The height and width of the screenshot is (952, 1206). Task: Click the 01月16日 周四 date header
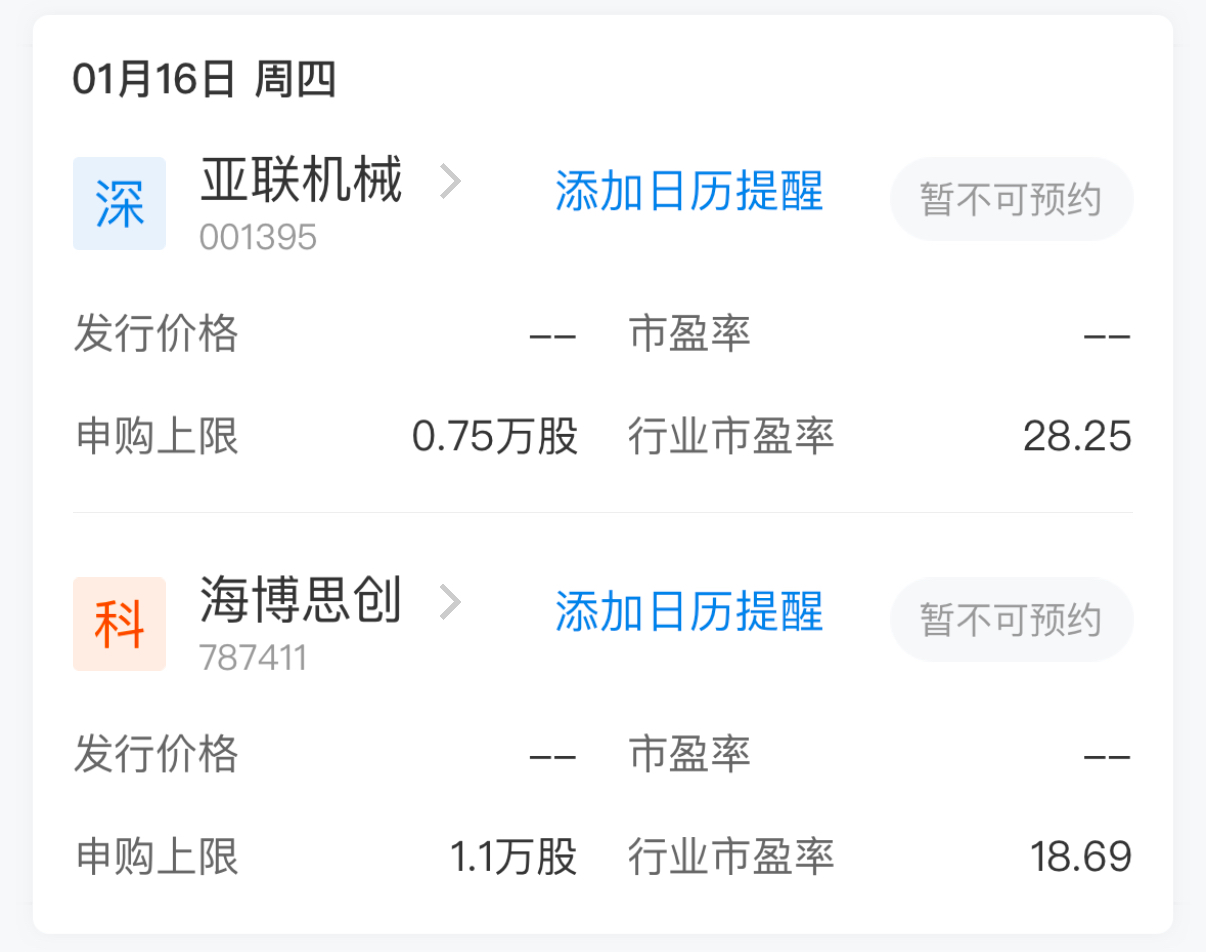[204, 80]
